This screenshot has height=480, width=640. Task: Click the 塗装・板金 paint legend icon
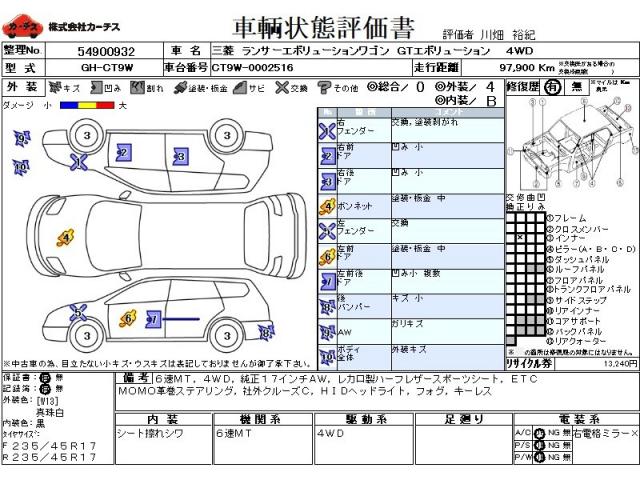tap(182, 88)
